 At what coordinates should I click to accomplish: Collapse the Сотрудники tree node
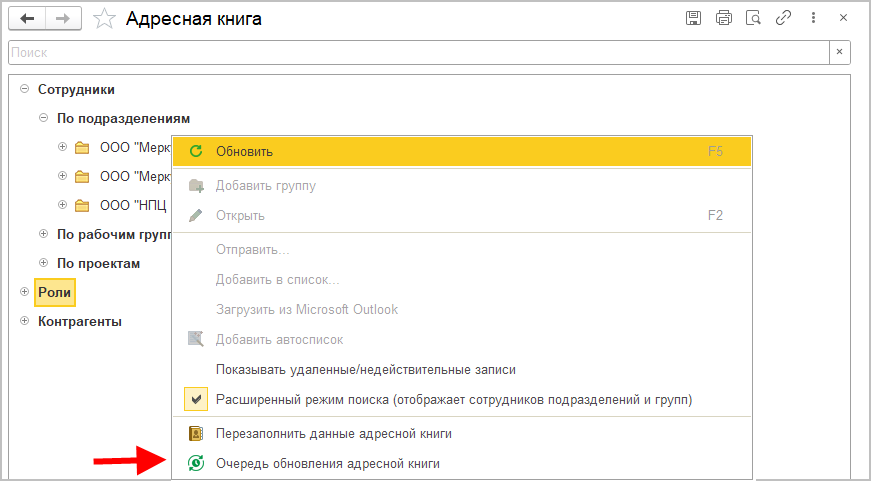point(24,89)
